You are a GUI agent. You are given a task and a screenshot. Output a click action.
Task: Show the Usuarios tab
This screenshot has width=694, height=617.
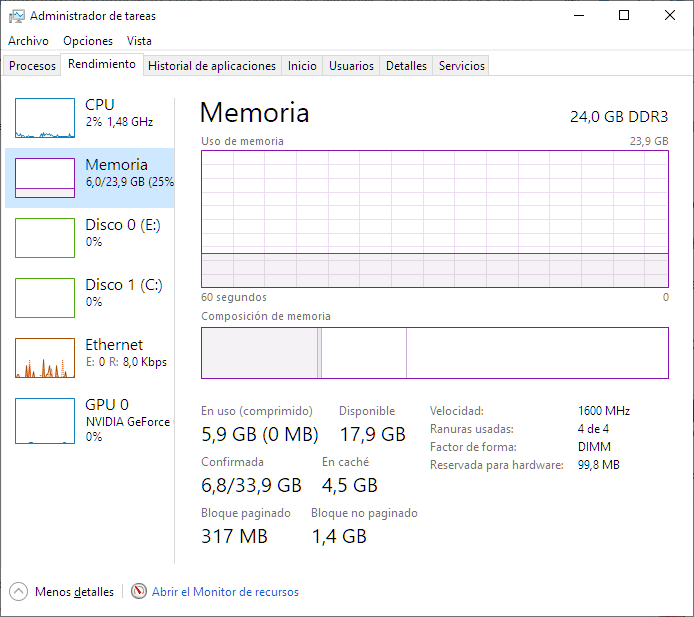point(352,66)
